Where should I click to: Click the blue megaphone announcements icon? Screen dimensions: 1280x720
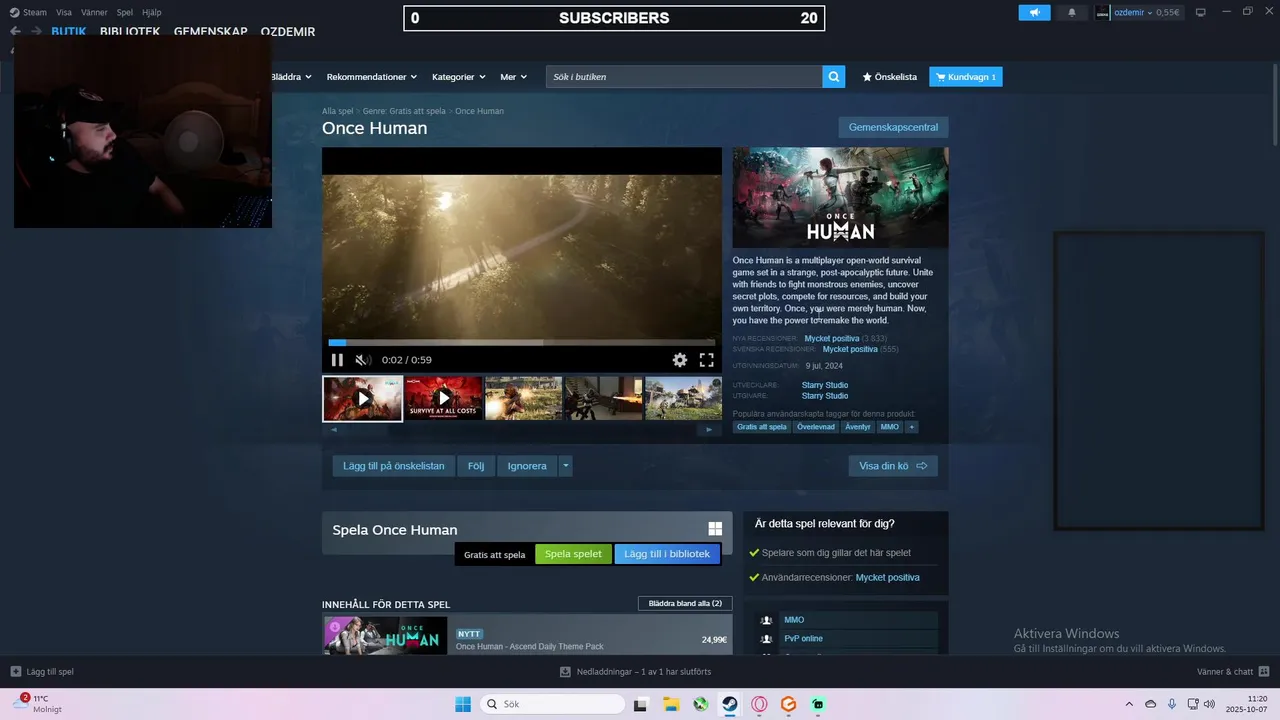pos(1034,12)
